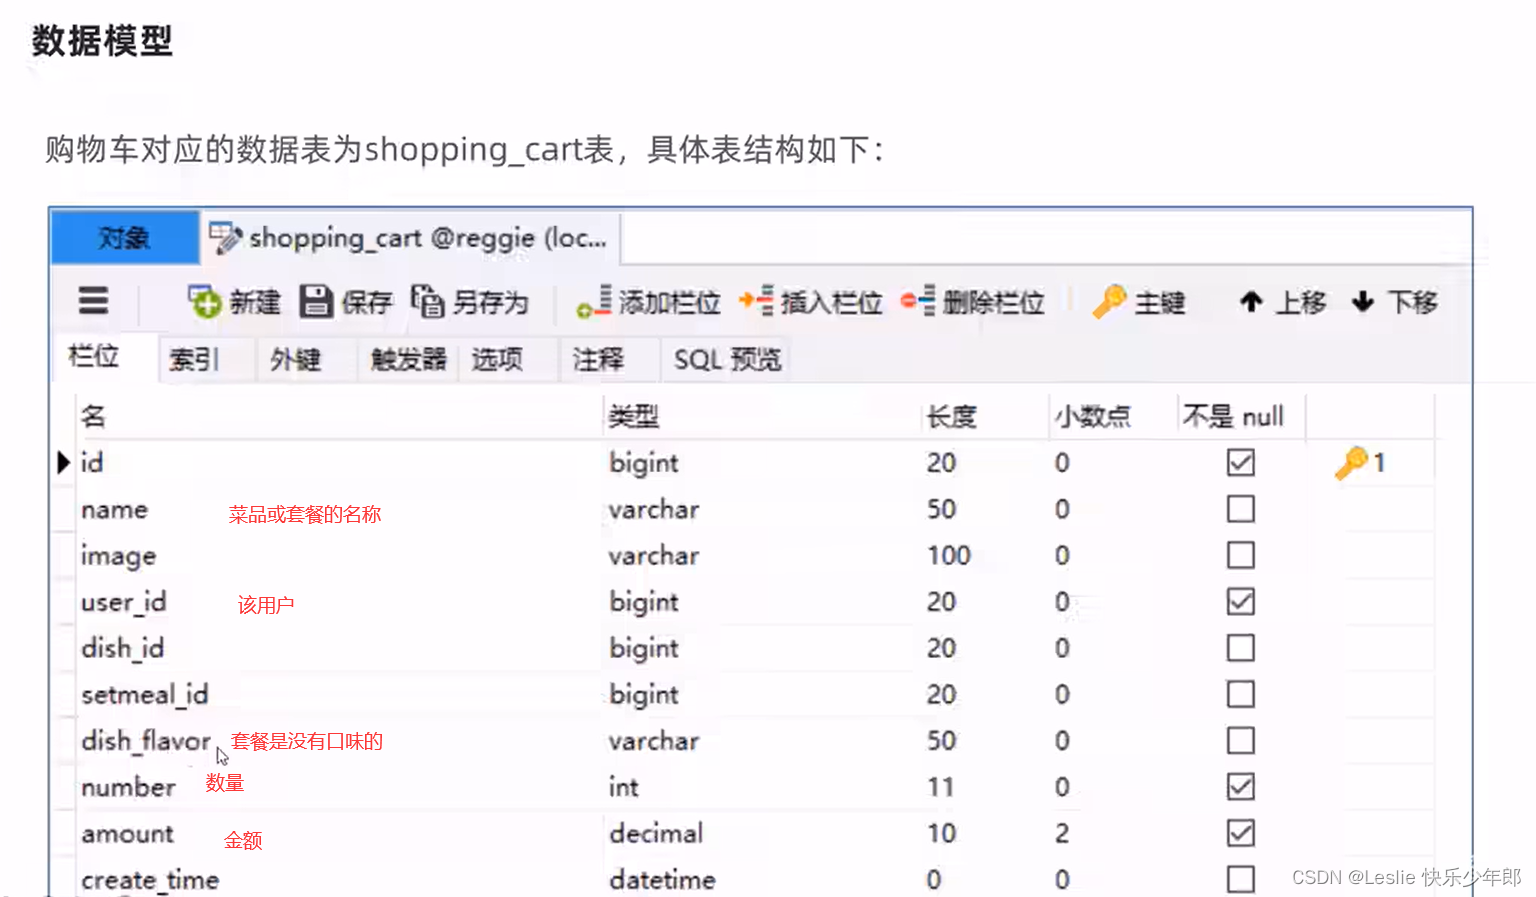Click 另存为 (Save As) button

pos(470,302)
